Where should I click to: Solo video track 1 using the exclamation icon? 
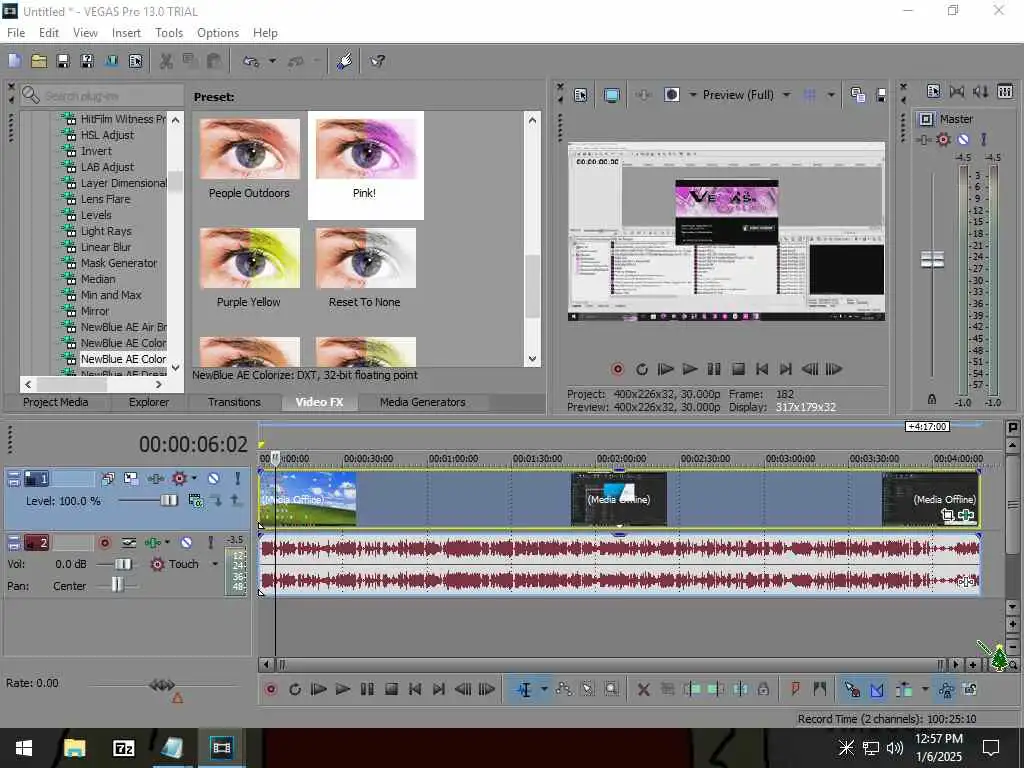pos(238,479)
